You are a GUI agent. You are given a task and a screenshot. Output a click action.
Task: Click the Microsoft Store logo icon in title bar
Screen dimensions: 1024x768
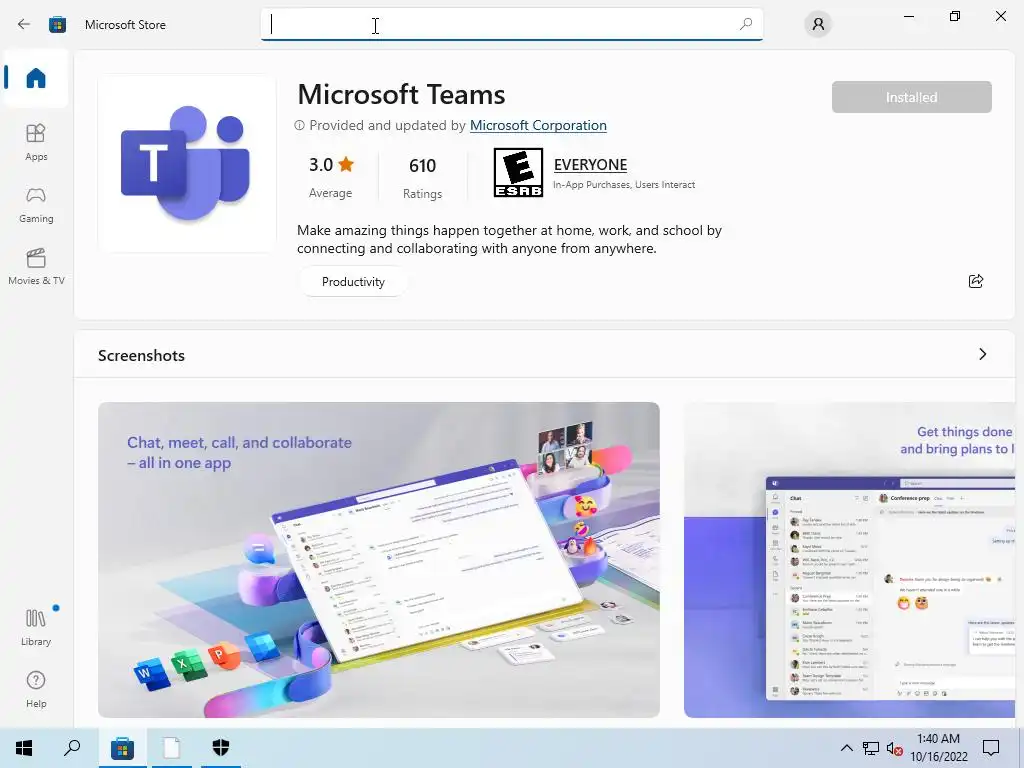tap(57, 25)
